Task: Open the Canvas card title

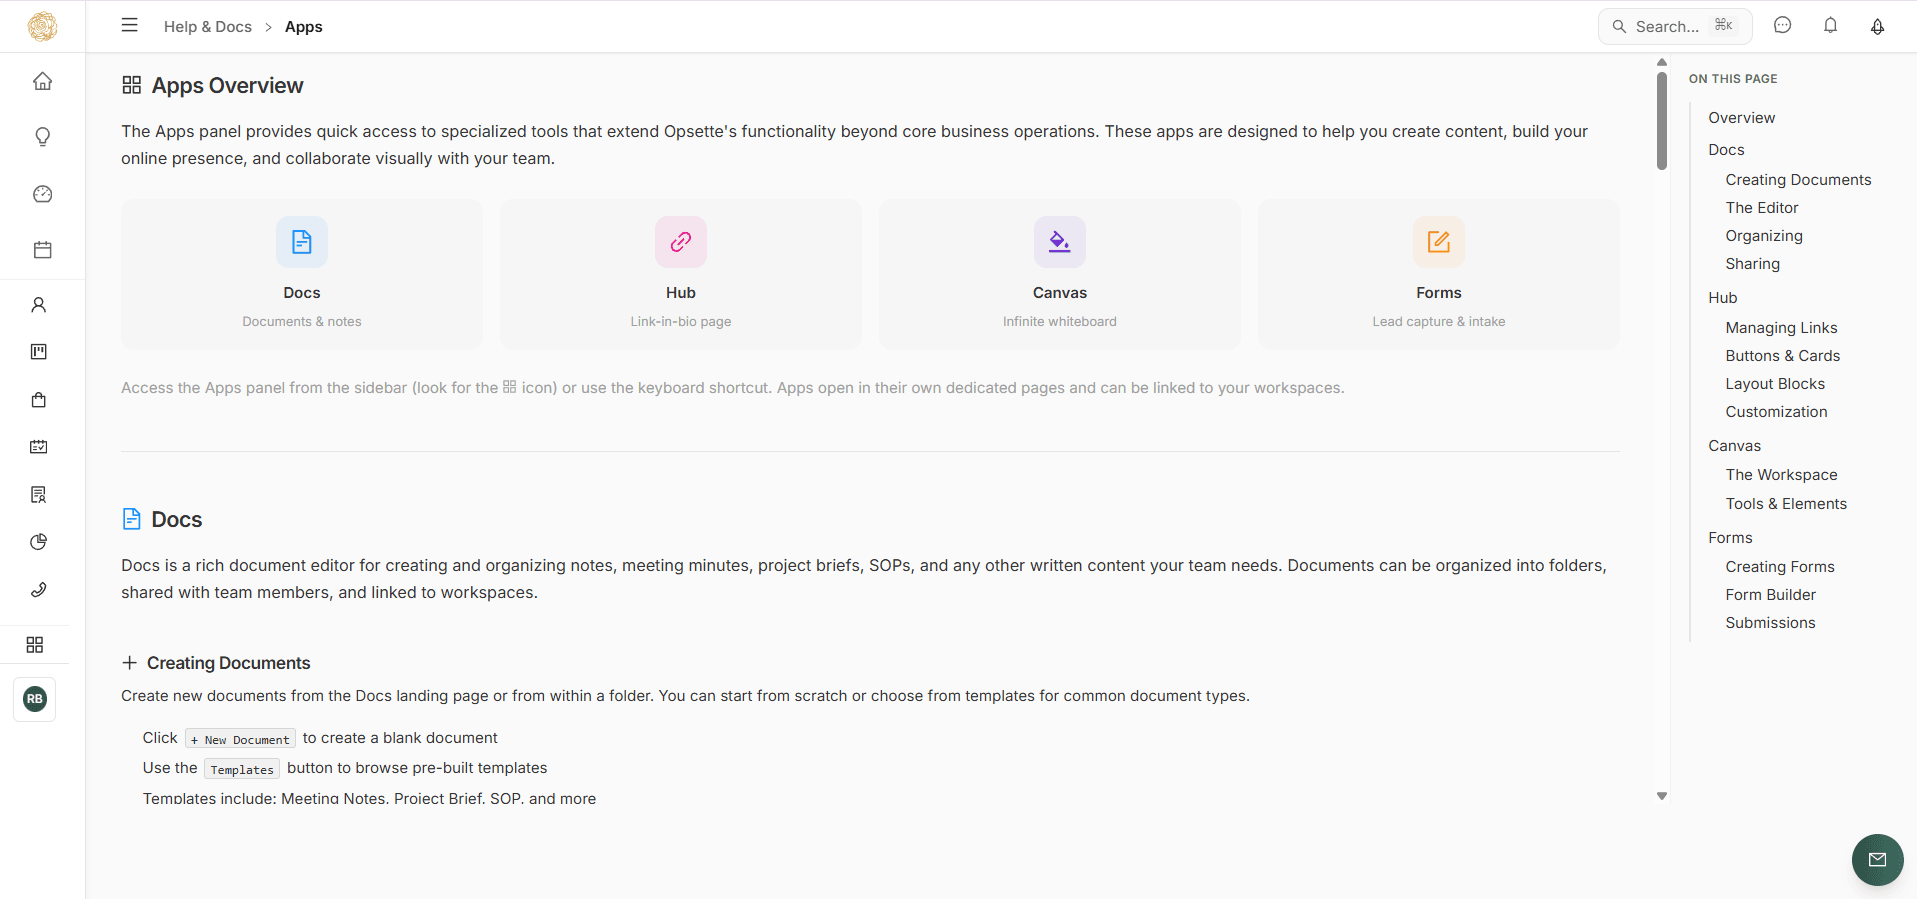Action: point(1060,293)
